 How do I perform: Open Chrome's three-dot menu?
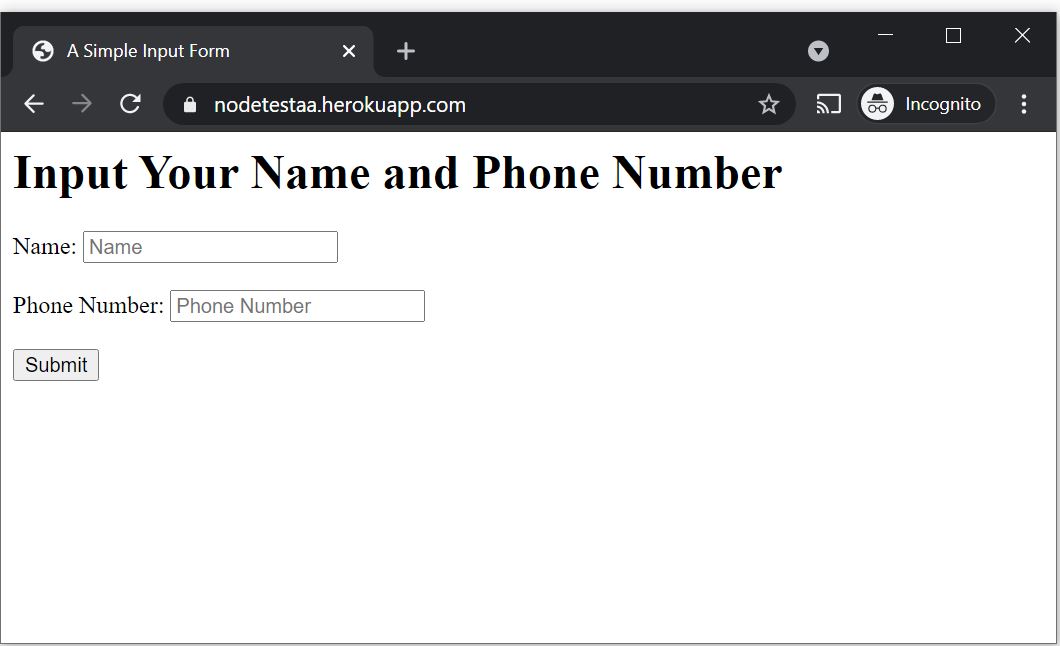pos(1023,104)
